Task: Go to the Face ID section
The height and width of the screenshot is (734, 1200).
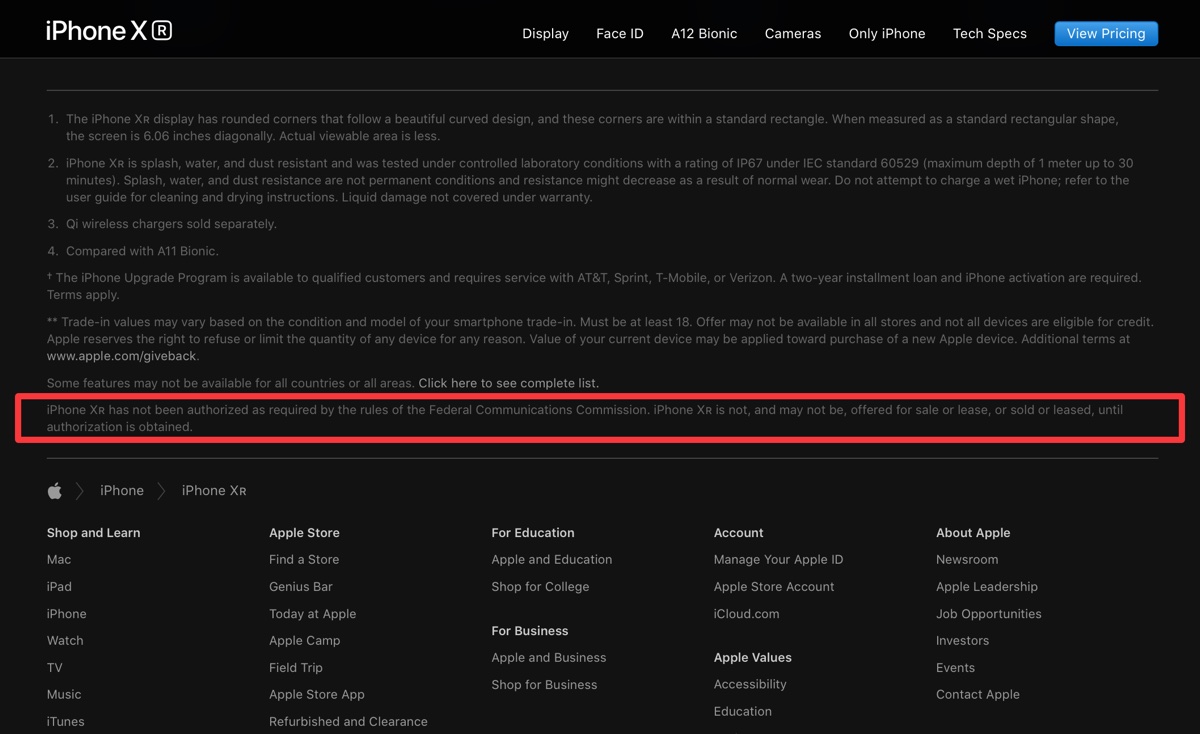Action: 620,33
